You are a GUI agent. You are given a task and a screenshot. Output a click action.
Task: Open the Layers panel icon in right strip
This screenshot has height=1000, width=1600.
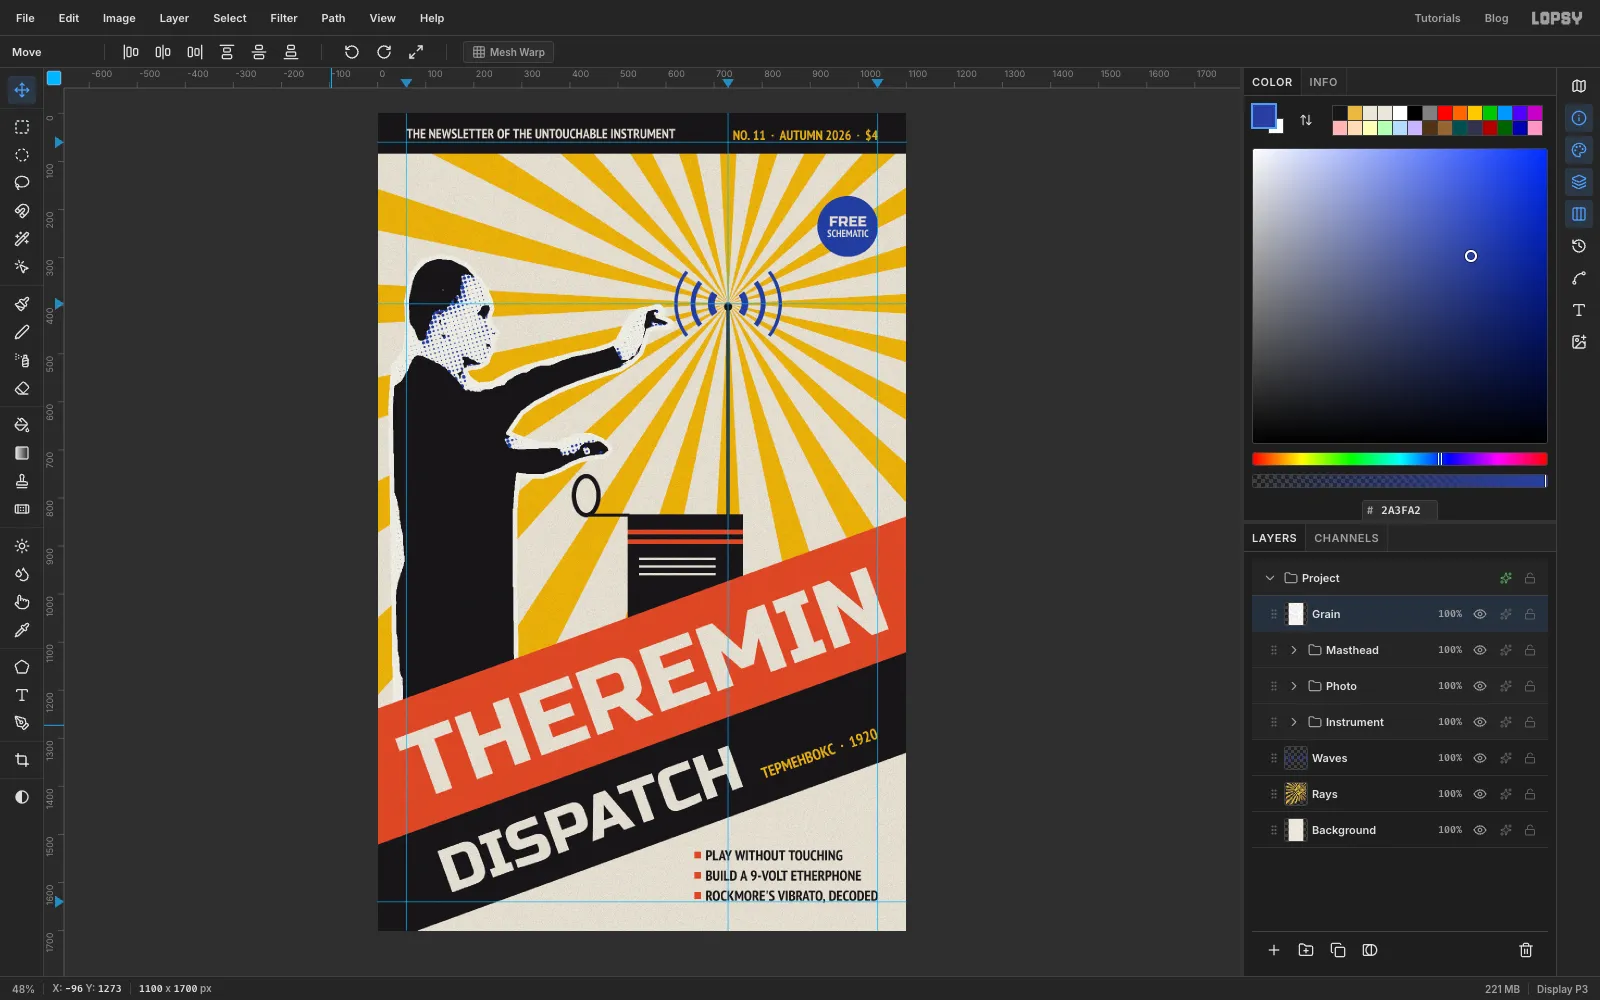[x=1579, y=182]
